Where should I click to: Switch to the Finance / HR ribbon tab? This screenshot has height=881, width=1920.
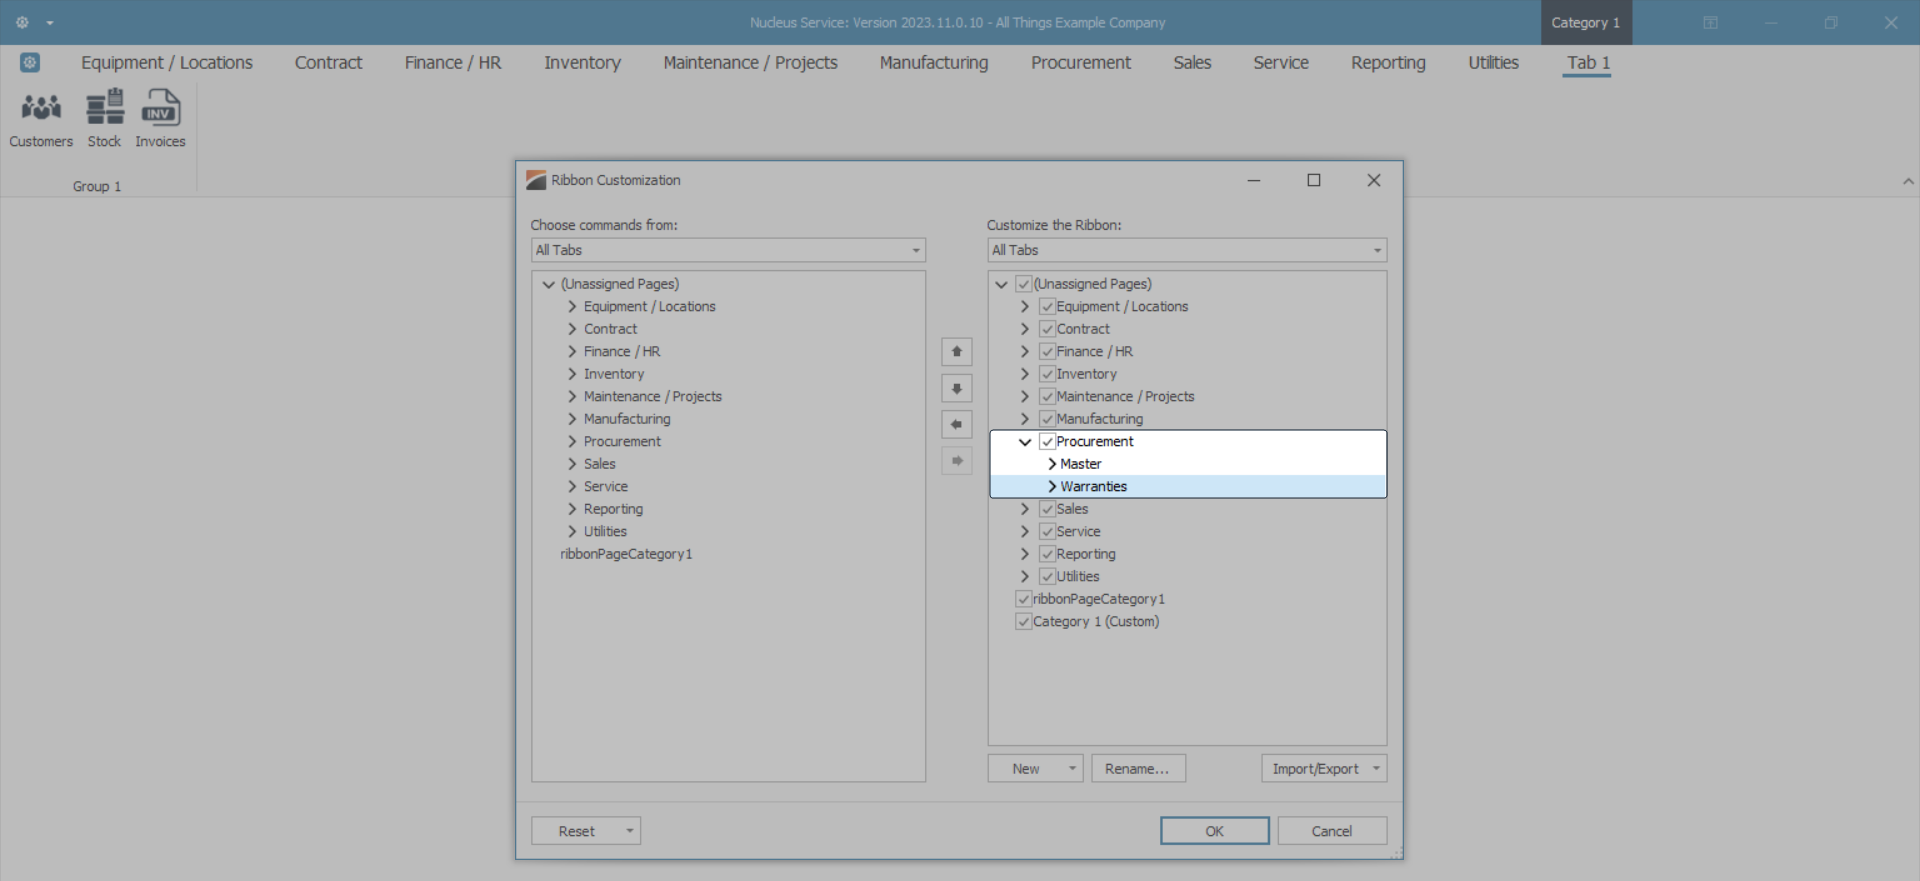tap(453, 62)
